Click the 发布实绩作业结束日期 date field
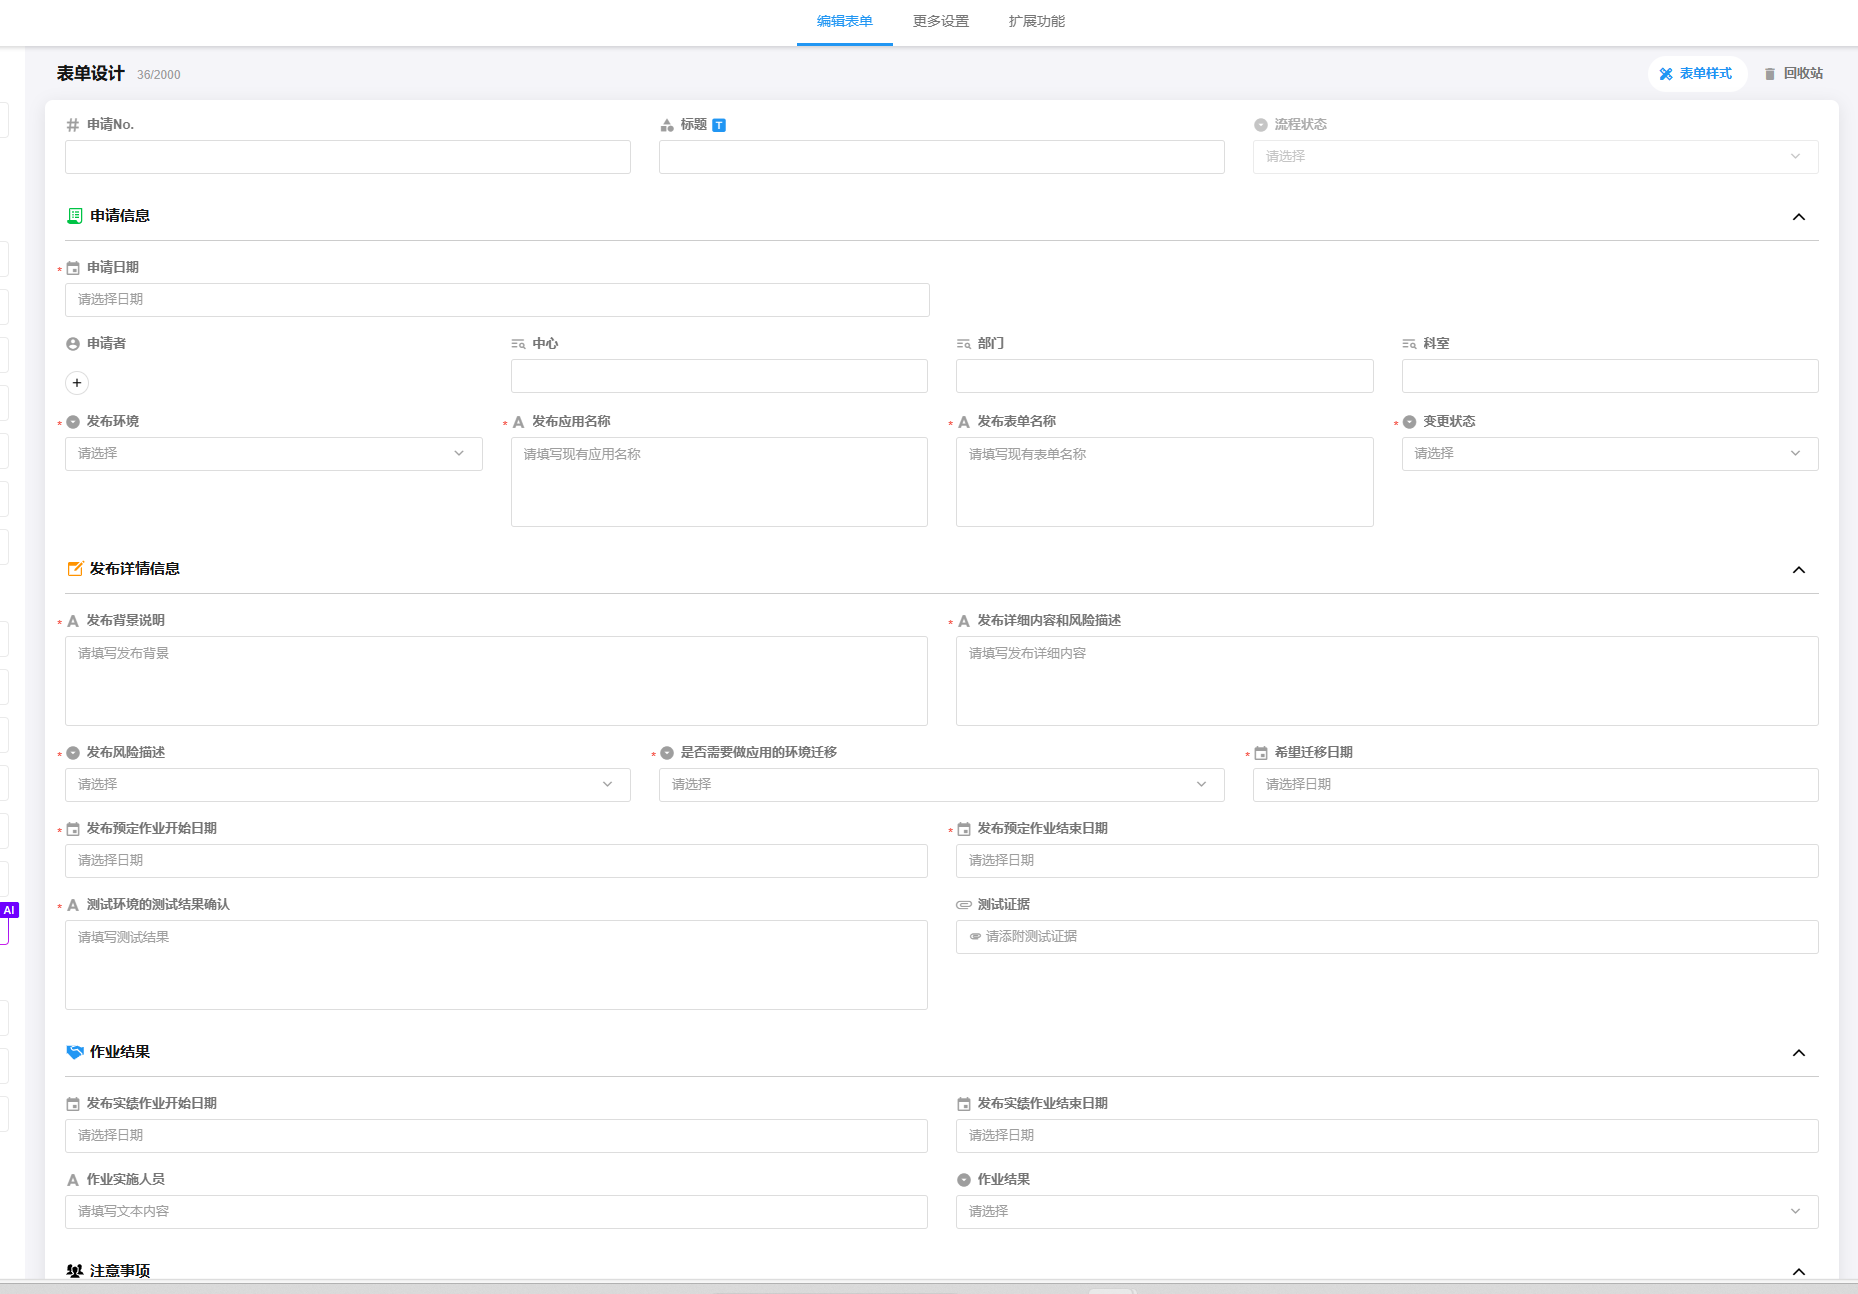 point(1387,1136)
